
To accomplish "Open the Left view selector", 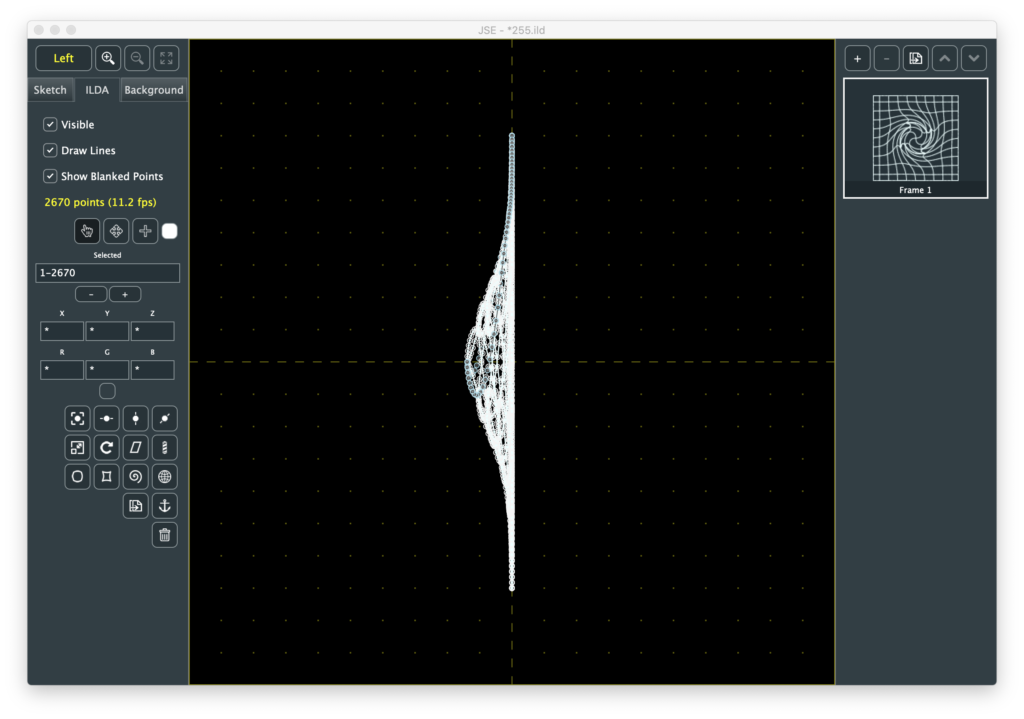I will pyautogui.click(x=63, y=58).
